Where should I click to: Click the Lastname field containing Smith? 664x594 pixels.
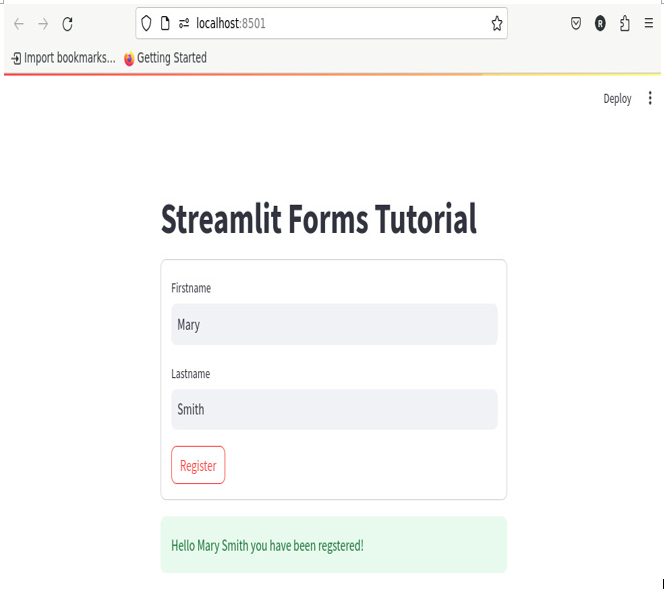tap(334, 409)
